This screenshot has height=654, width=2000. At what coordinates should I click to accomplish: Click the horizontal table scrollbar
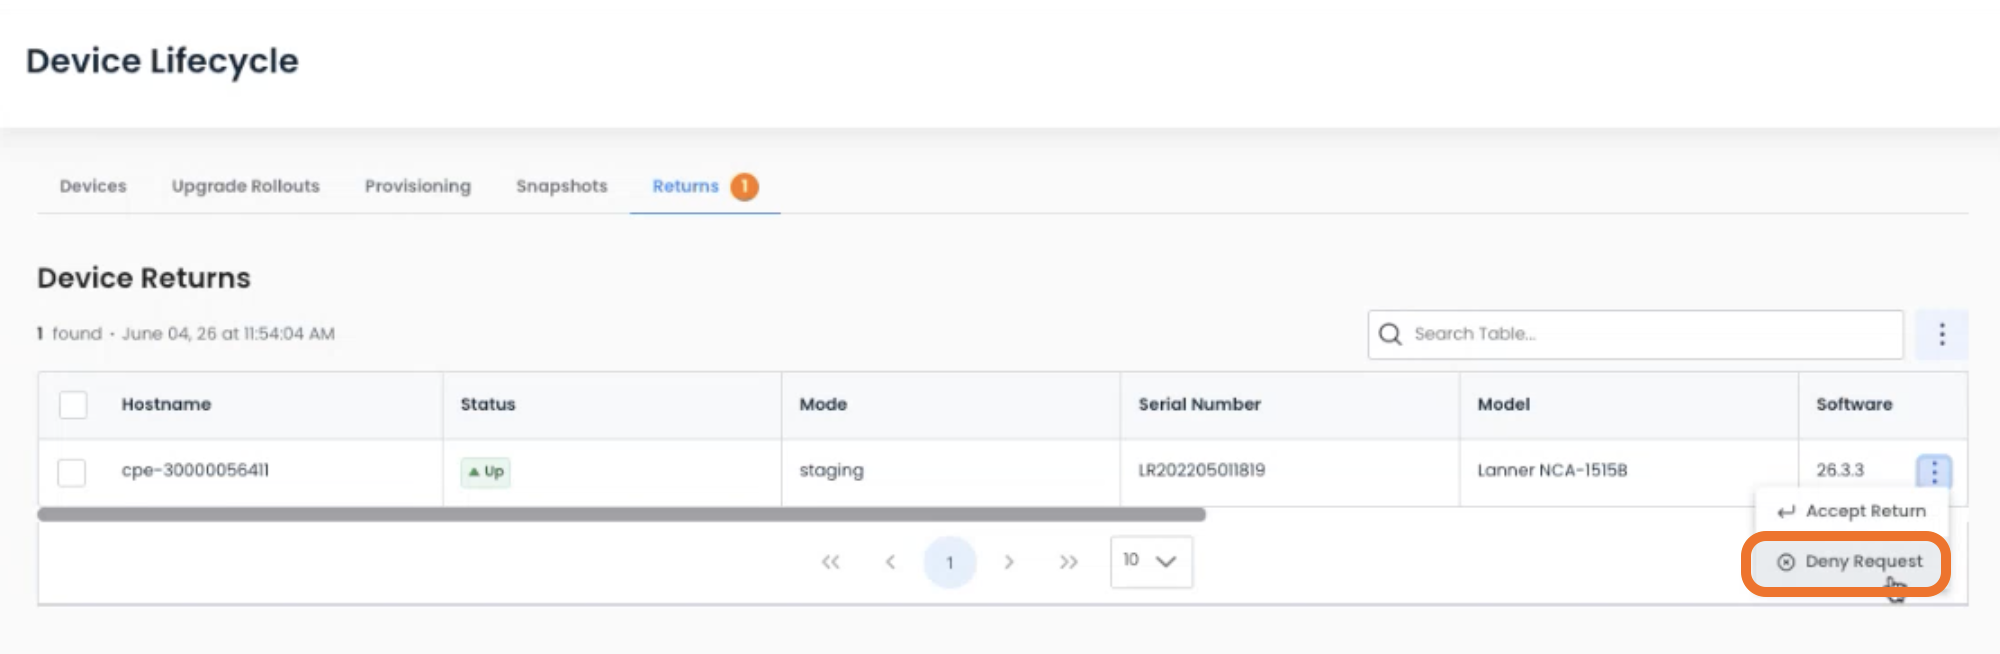click(621, 515)
